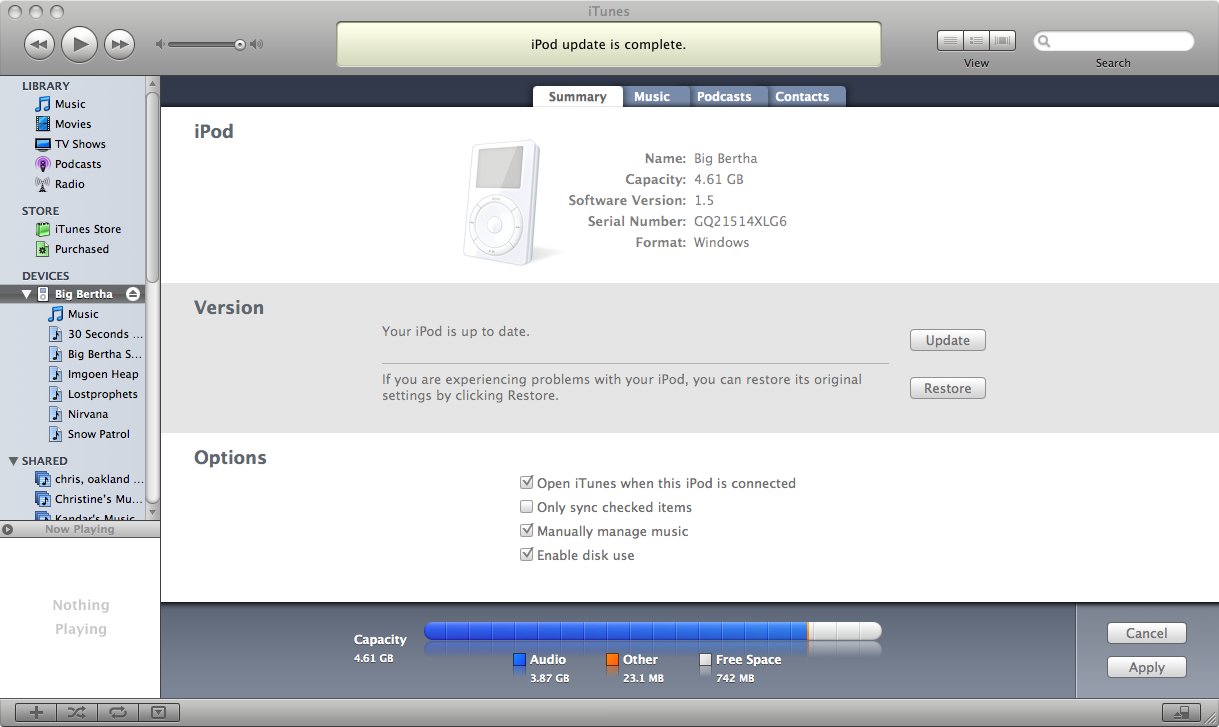Screen dimensions: 1219x727
Task: Toggle shuffle mode
Action: point(77,712)
